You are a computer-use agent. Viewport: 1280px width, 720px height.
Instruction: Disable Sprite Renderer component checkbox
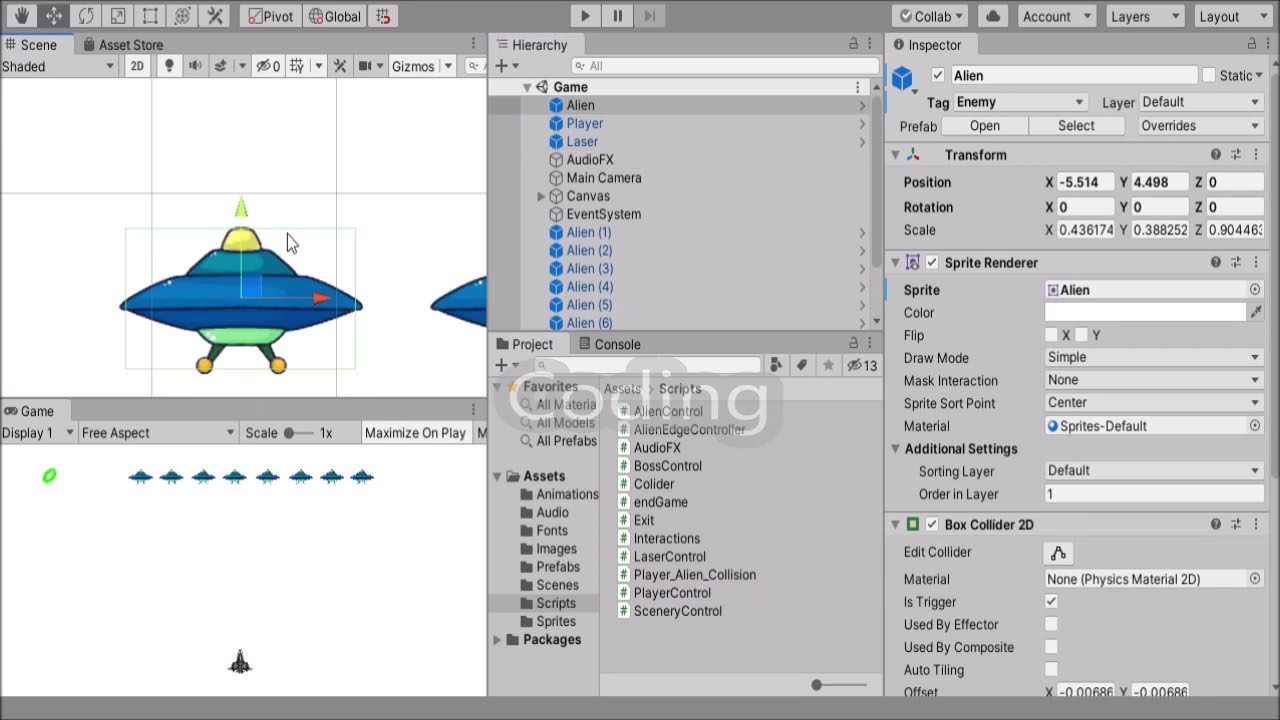point(932,263)
